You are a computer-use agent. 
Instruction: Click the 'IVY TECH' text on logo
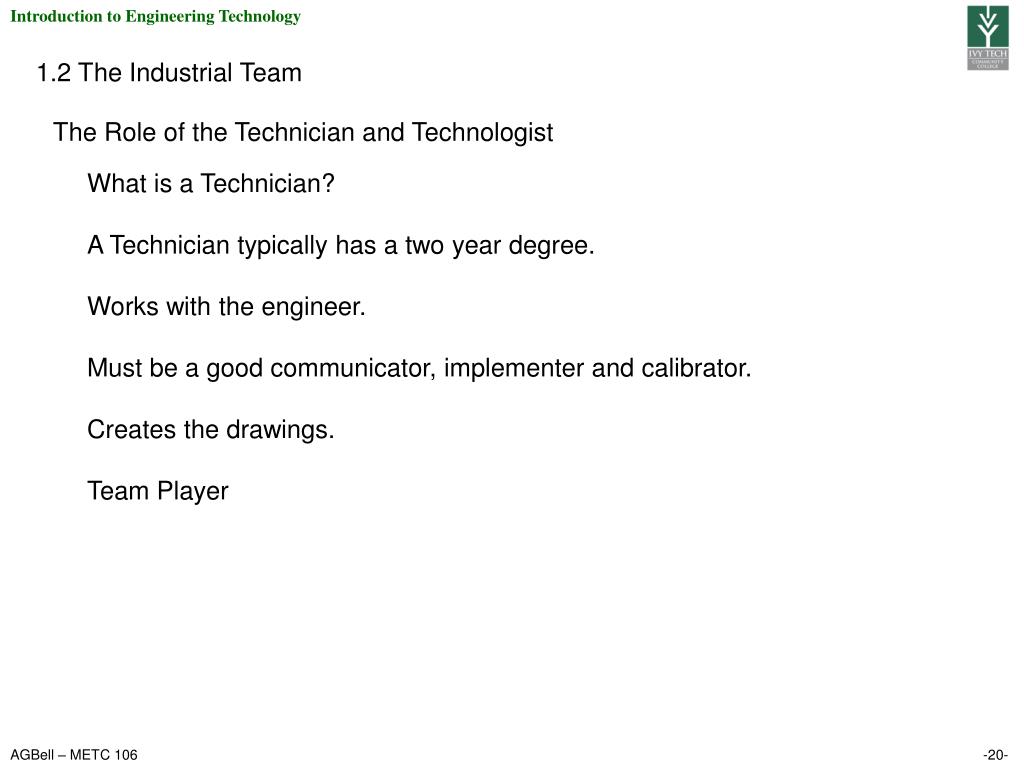coord(987,53)
